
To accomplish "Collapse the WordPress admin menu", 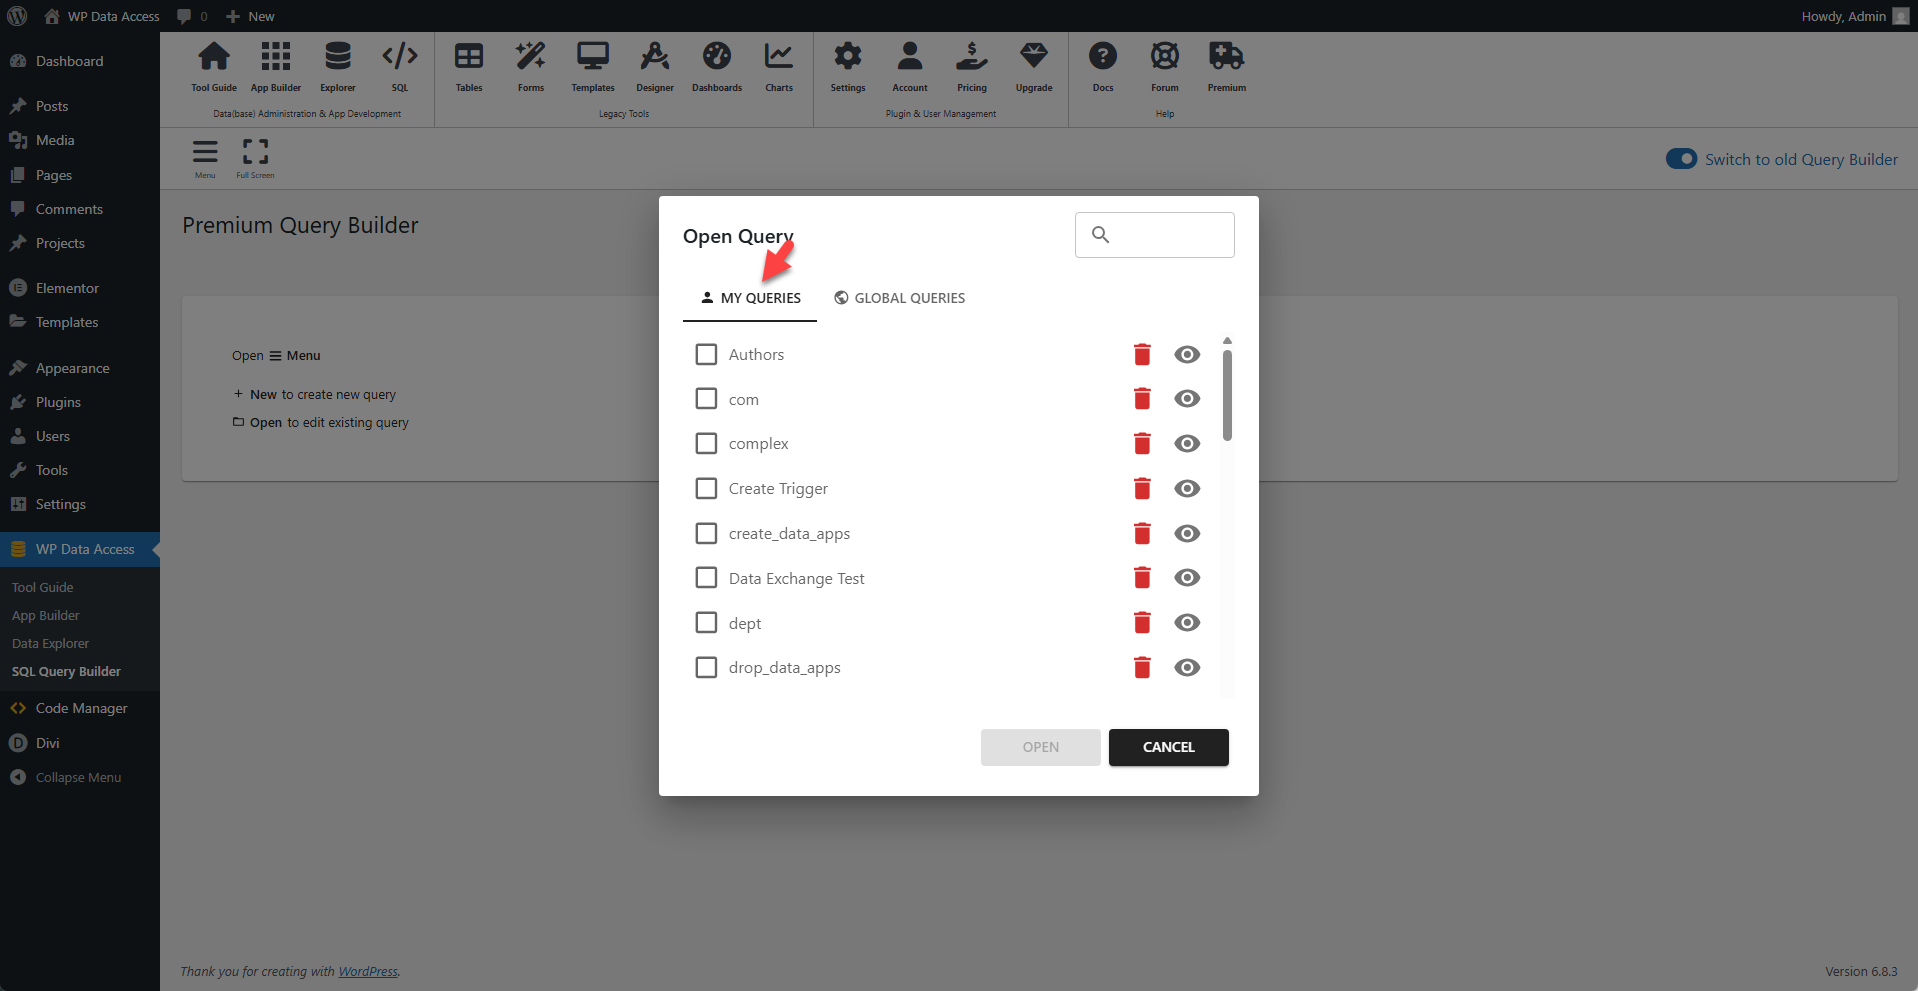I will [78, 778].
